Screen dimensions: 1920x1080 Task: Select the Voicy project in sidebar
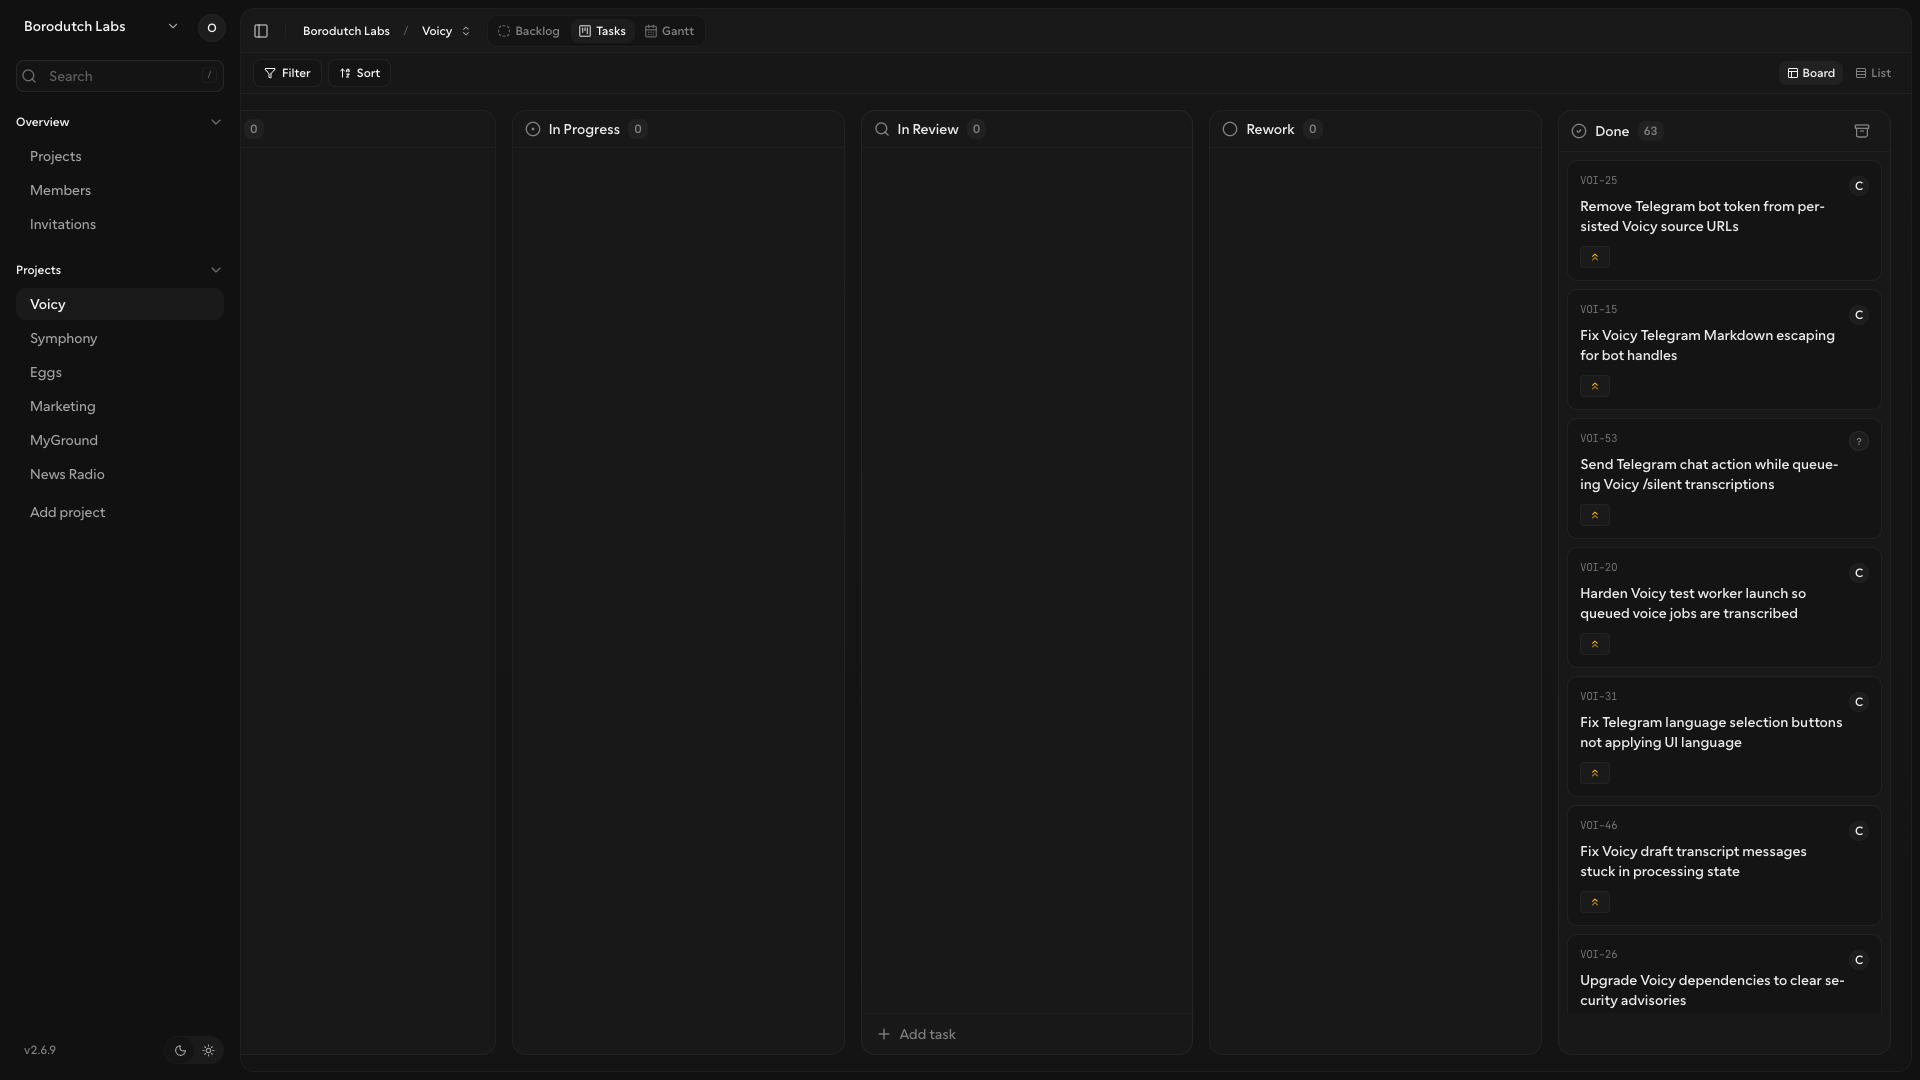120,304
